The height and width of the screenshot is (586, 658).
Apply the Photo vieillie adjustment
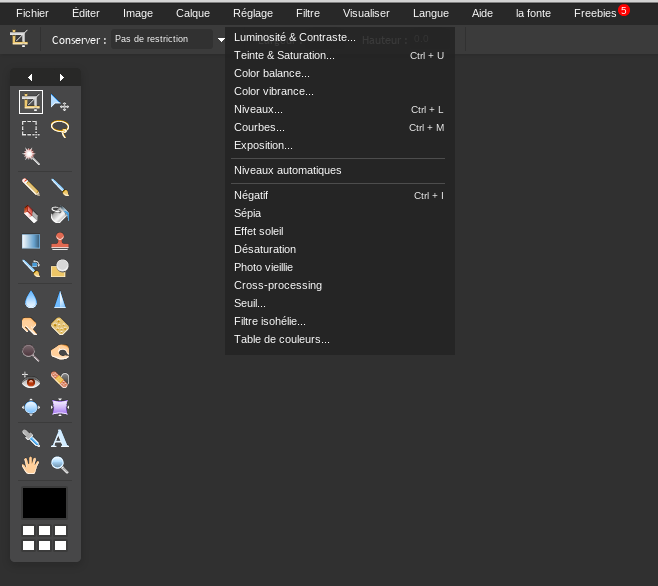[339, 268]
